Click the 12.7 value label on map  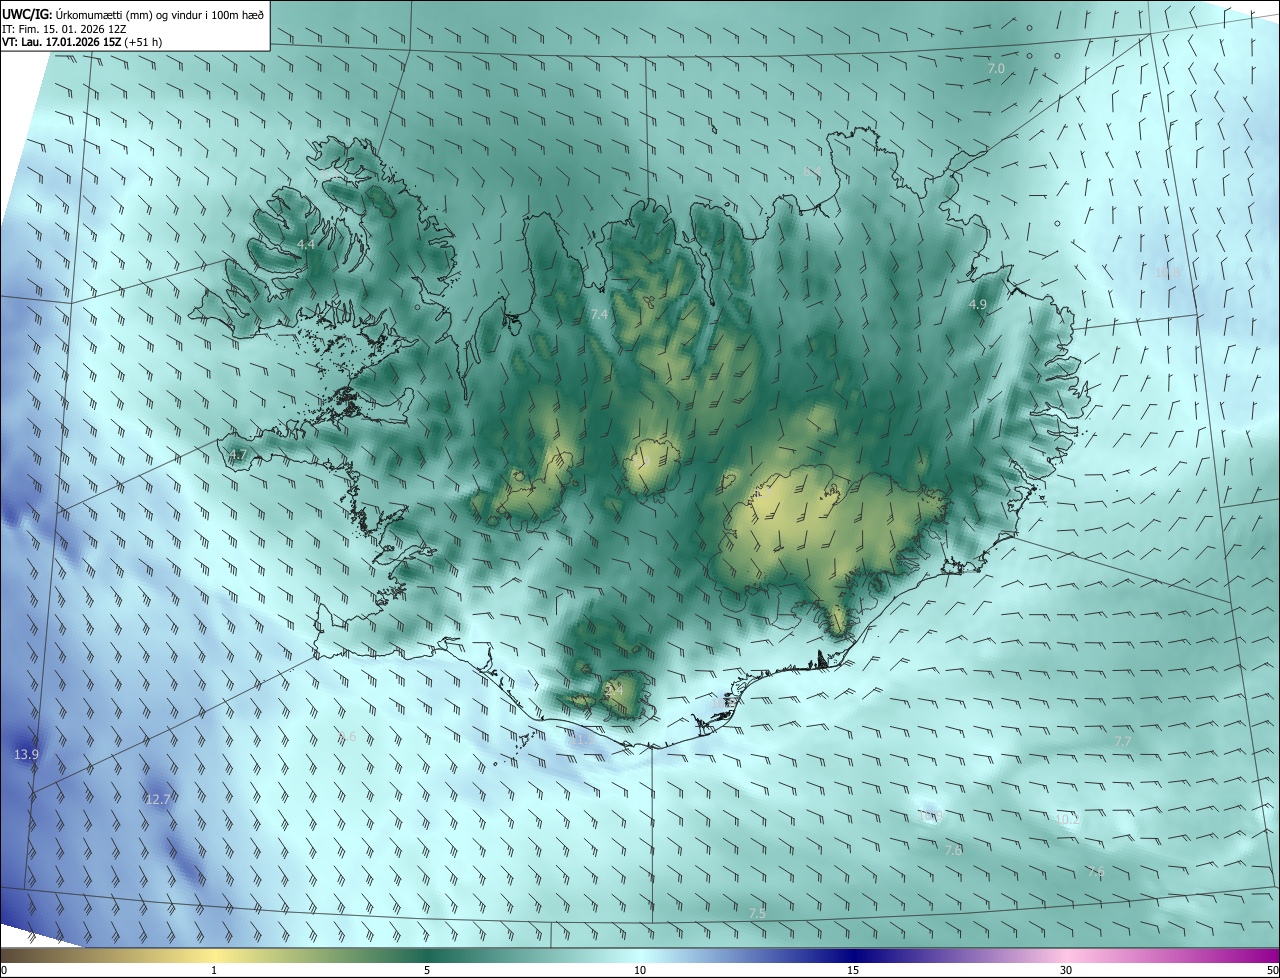[x=158, y=799]
